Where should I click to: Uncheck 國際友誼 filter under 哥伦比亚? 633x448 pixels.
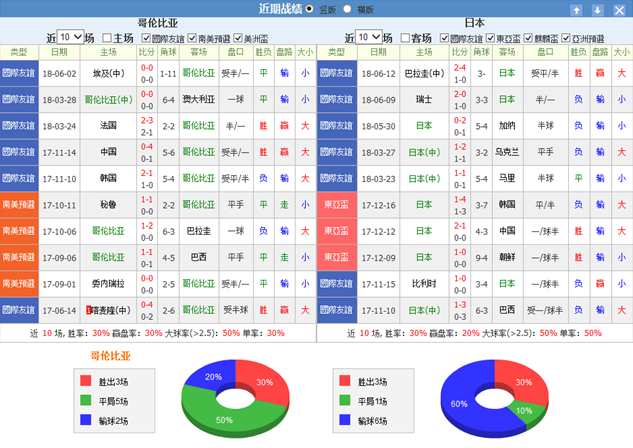146,38
